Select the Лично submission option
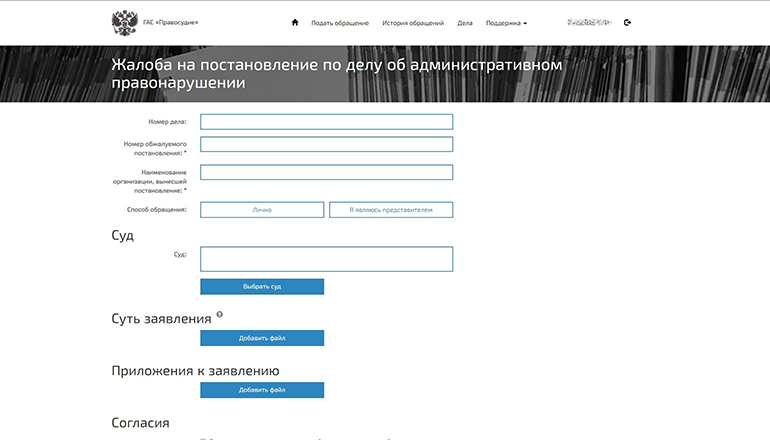 click(x=262, y=210)
